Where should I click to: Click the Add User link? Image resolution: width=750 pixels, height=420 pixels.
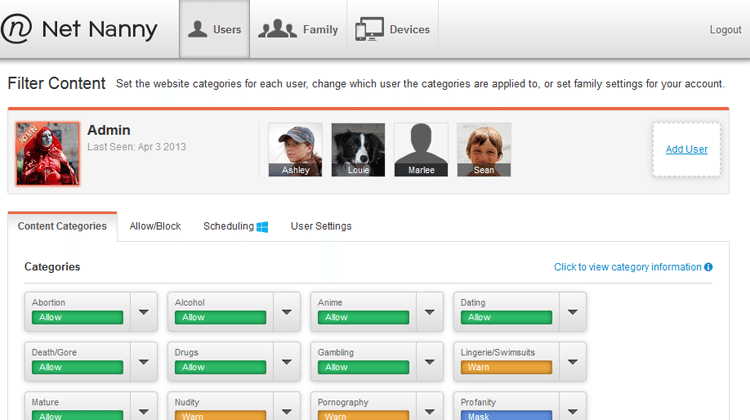click(x=686, y=149)
